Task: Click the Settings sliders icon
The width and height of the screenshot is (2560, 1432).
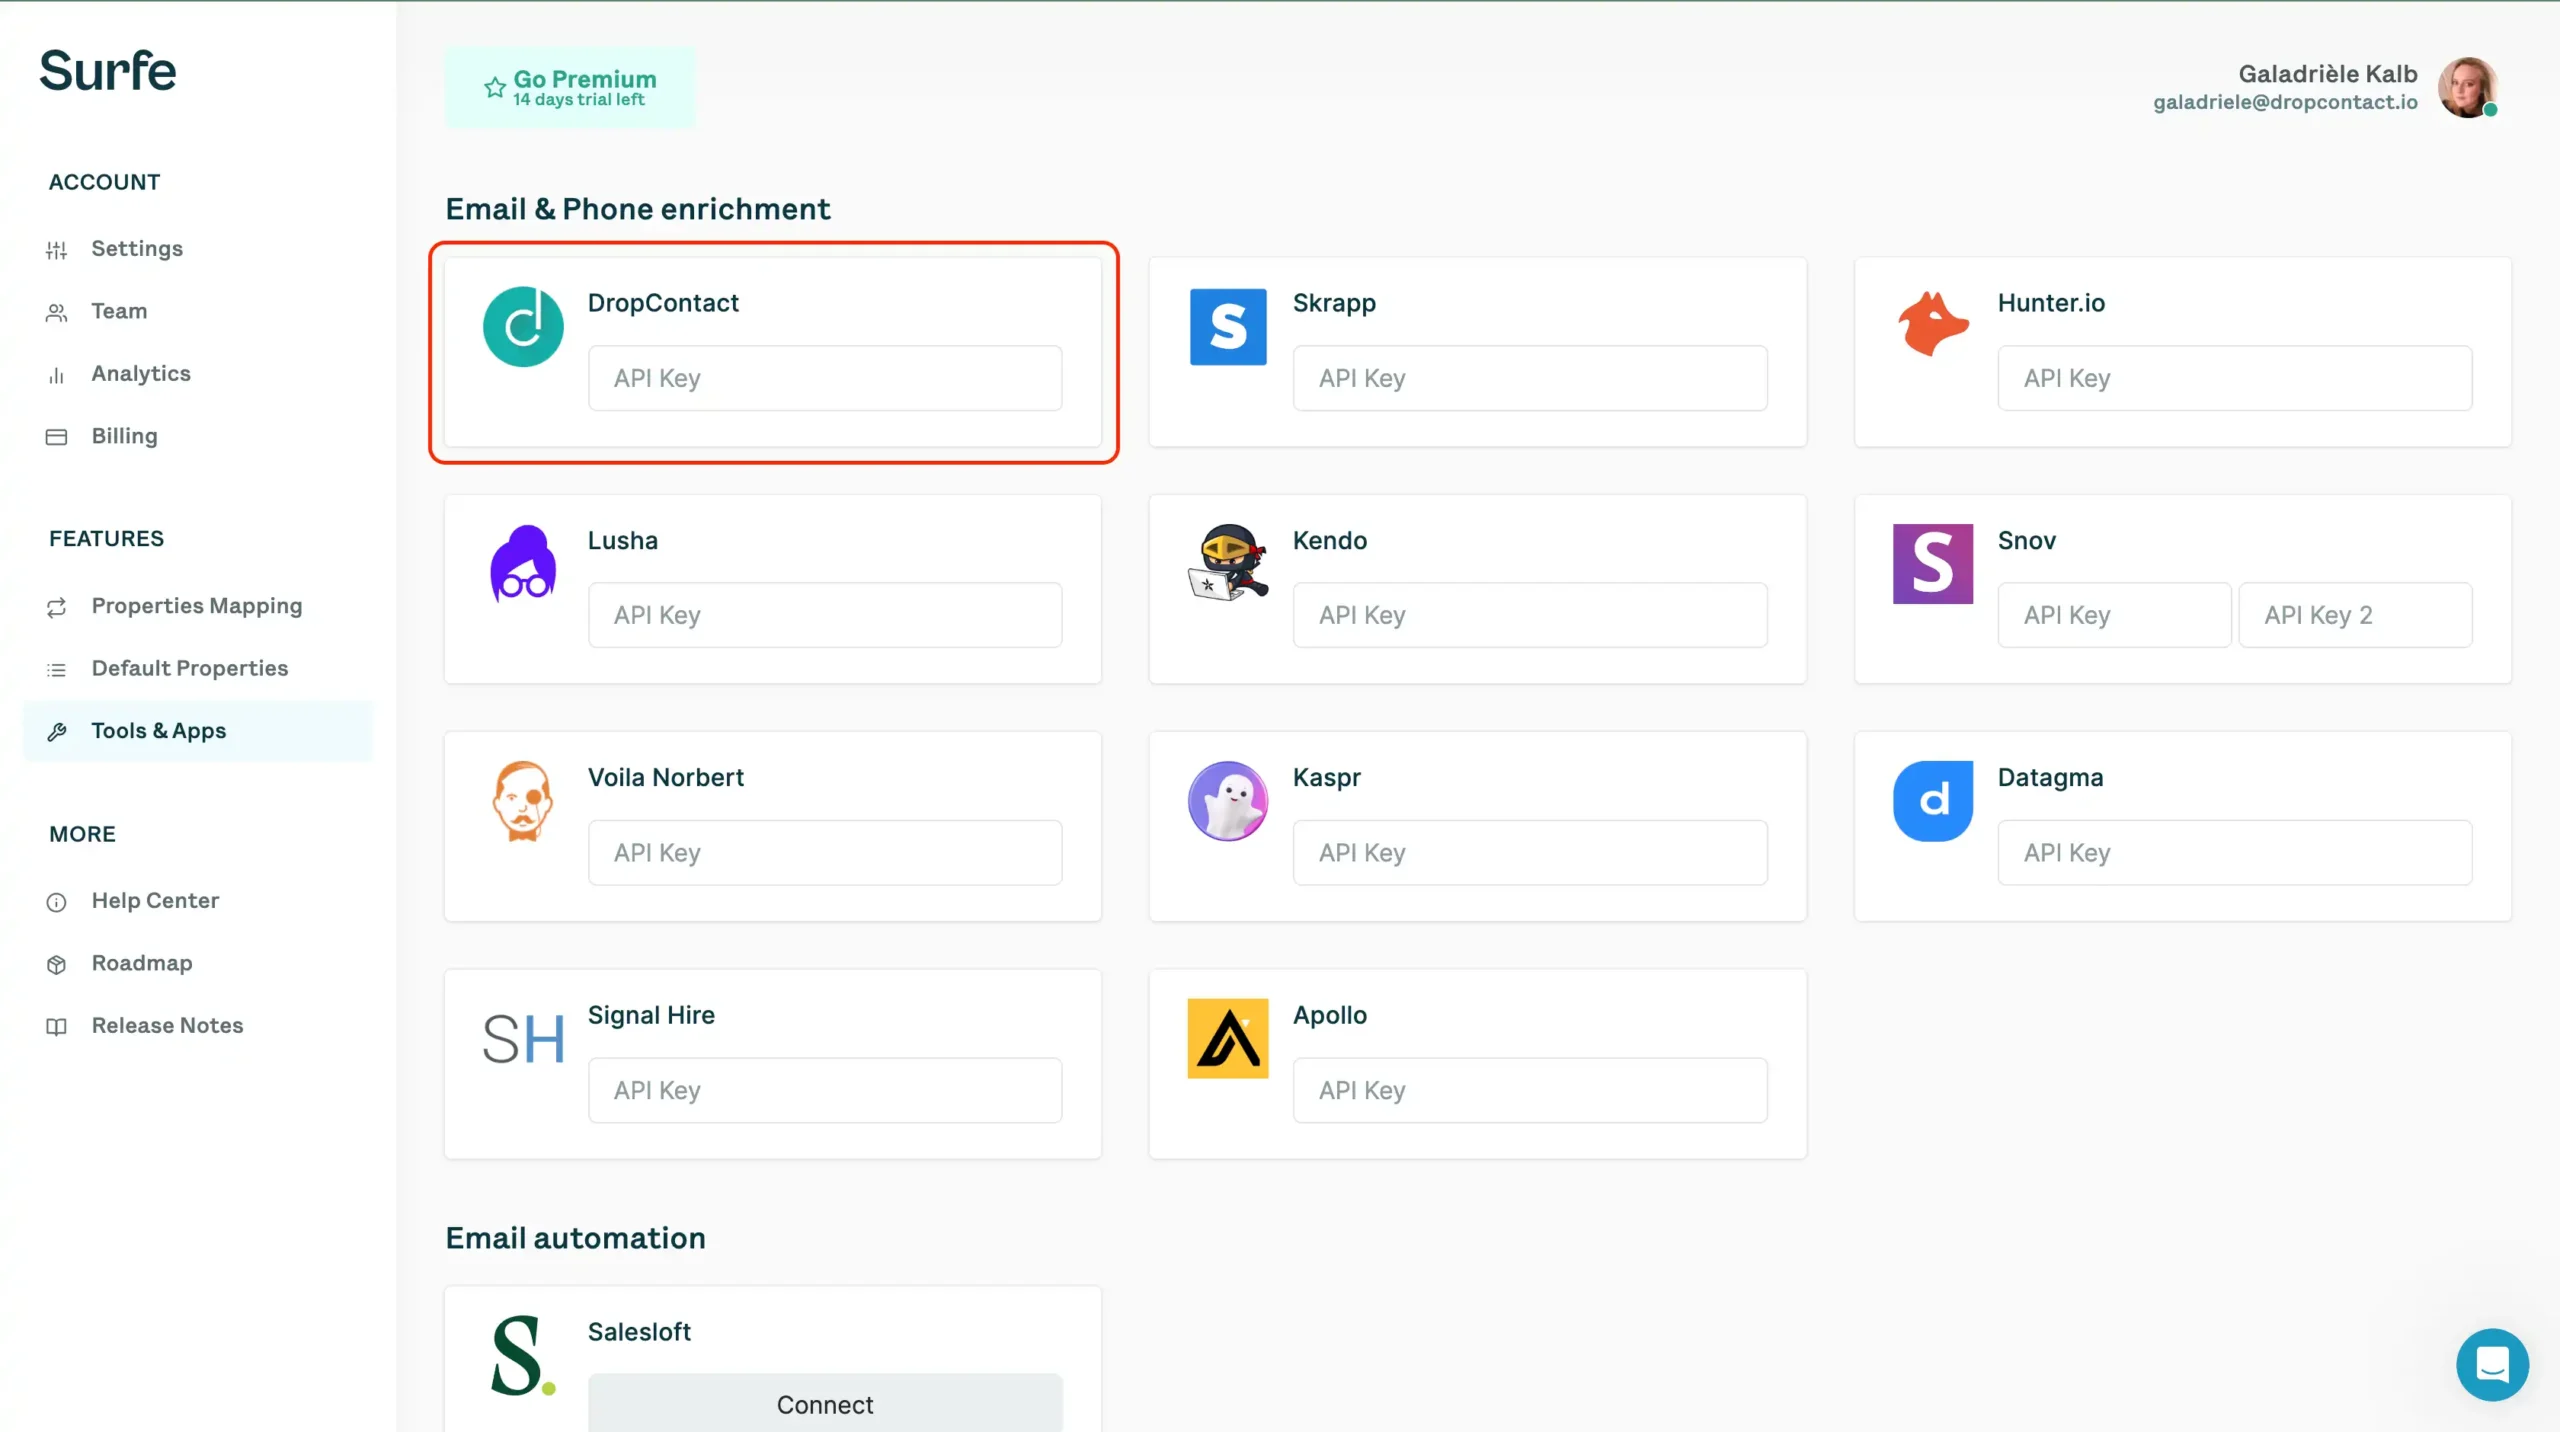Action: (57, 249)
